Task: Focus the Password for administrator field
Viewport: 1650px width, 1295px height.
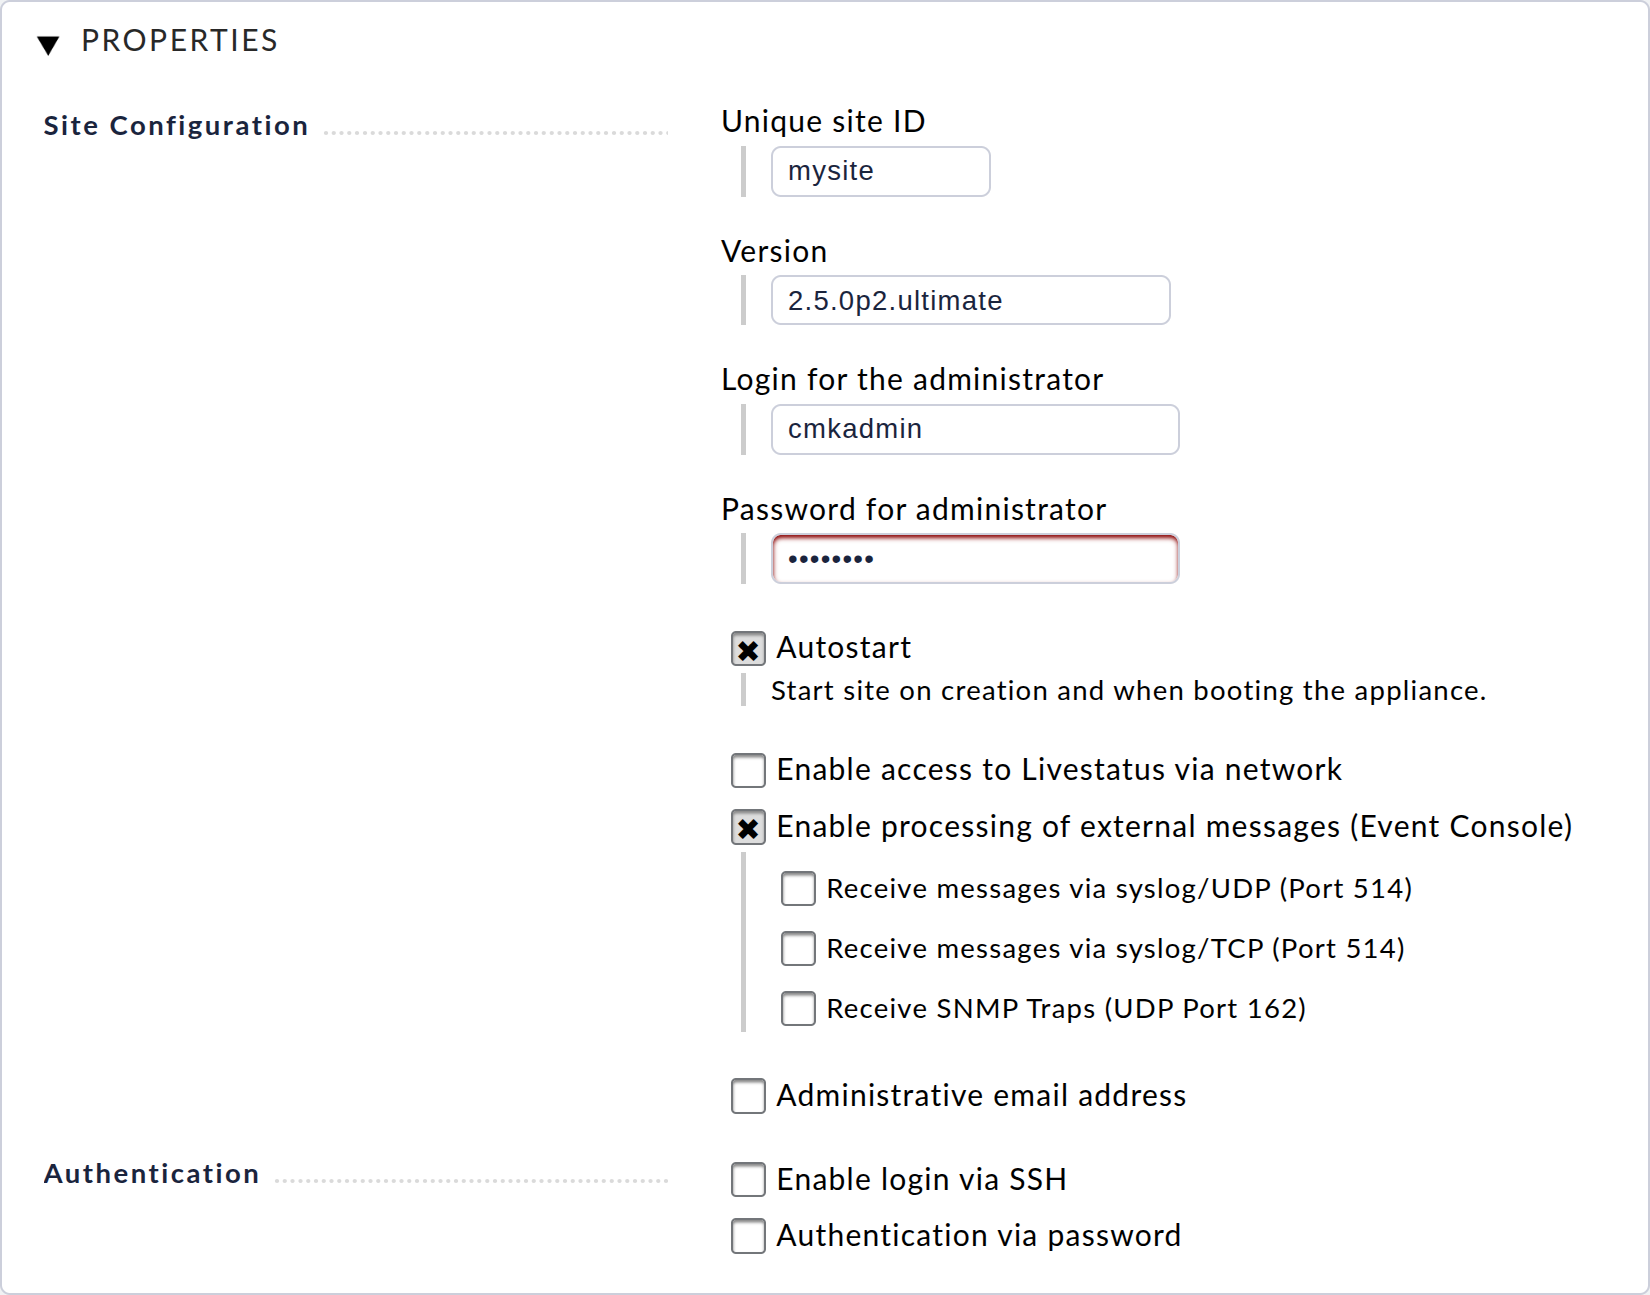Action: (974, 559)
